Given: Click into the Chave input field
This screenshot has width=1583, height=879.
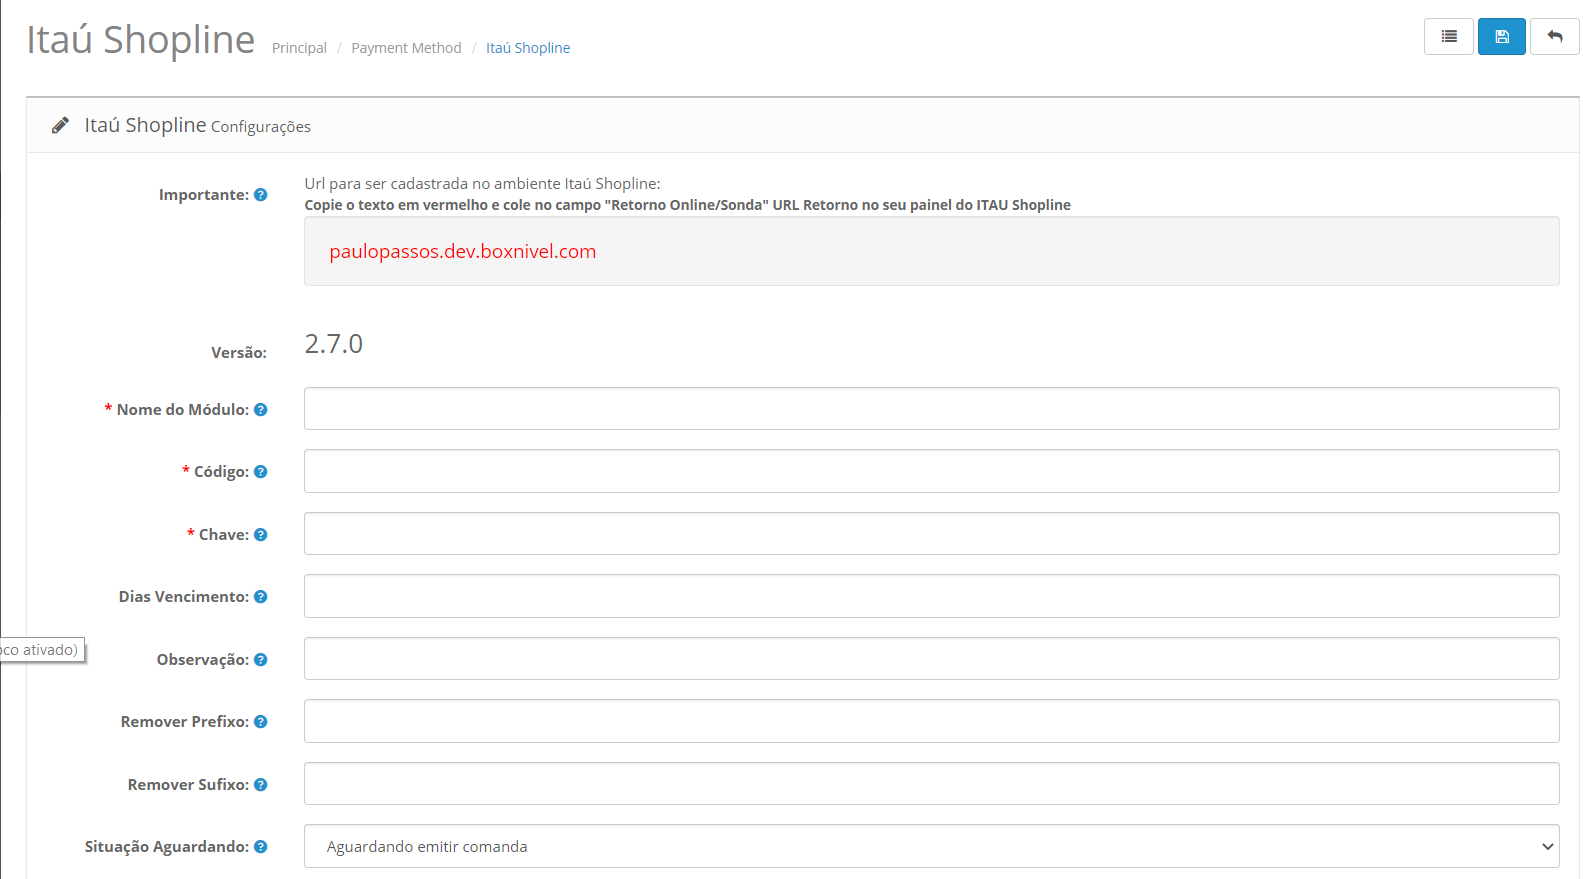Looking at the screenshot, I should [931, 534].
